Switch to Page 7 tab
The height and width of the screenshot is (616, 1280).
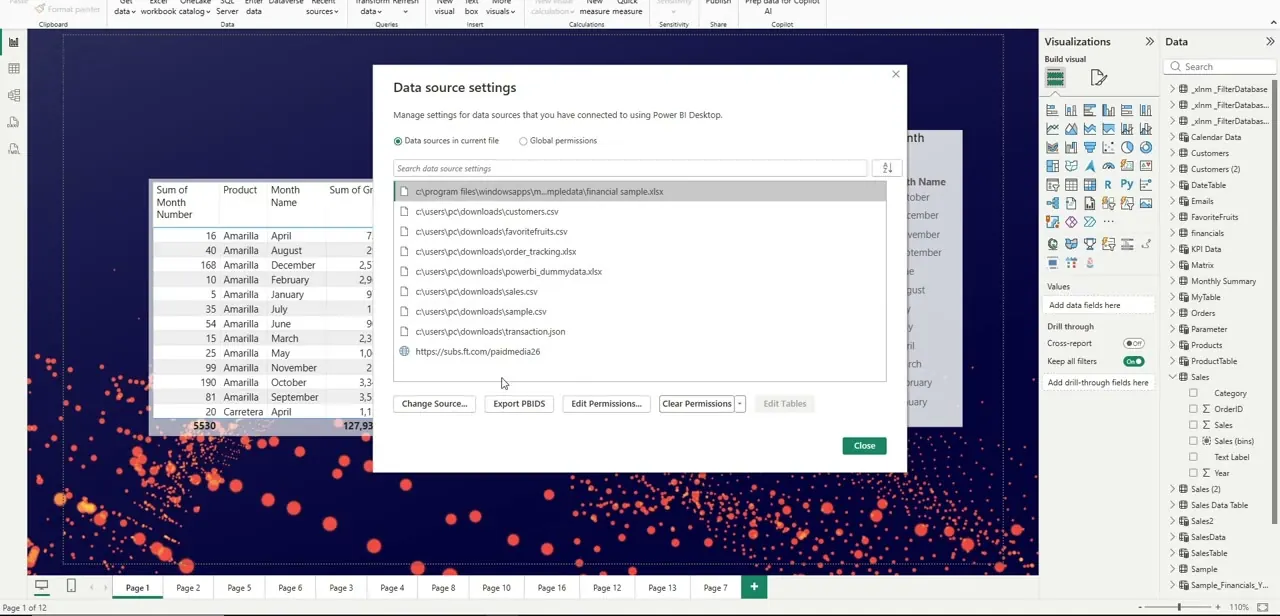715,588
